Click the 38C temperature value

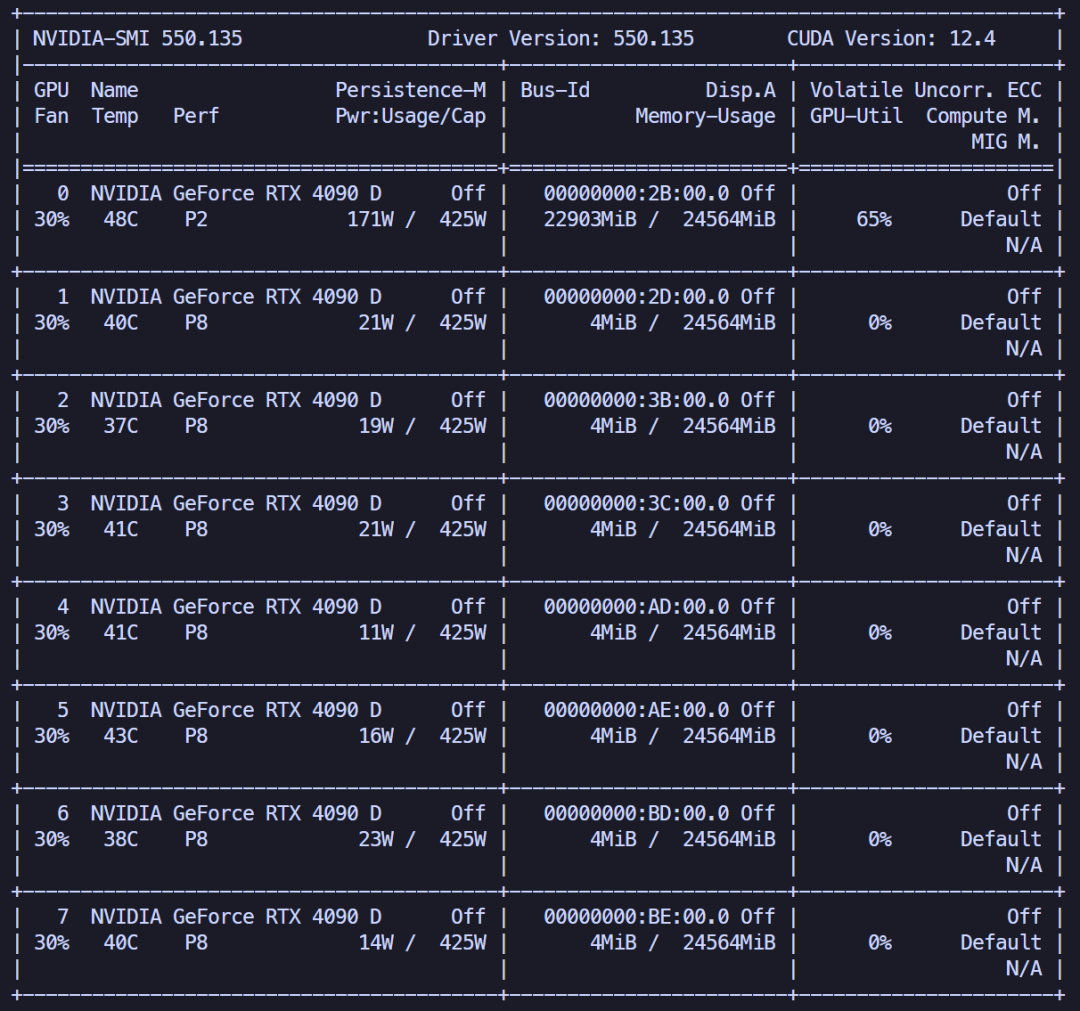(x=121, y=840)
